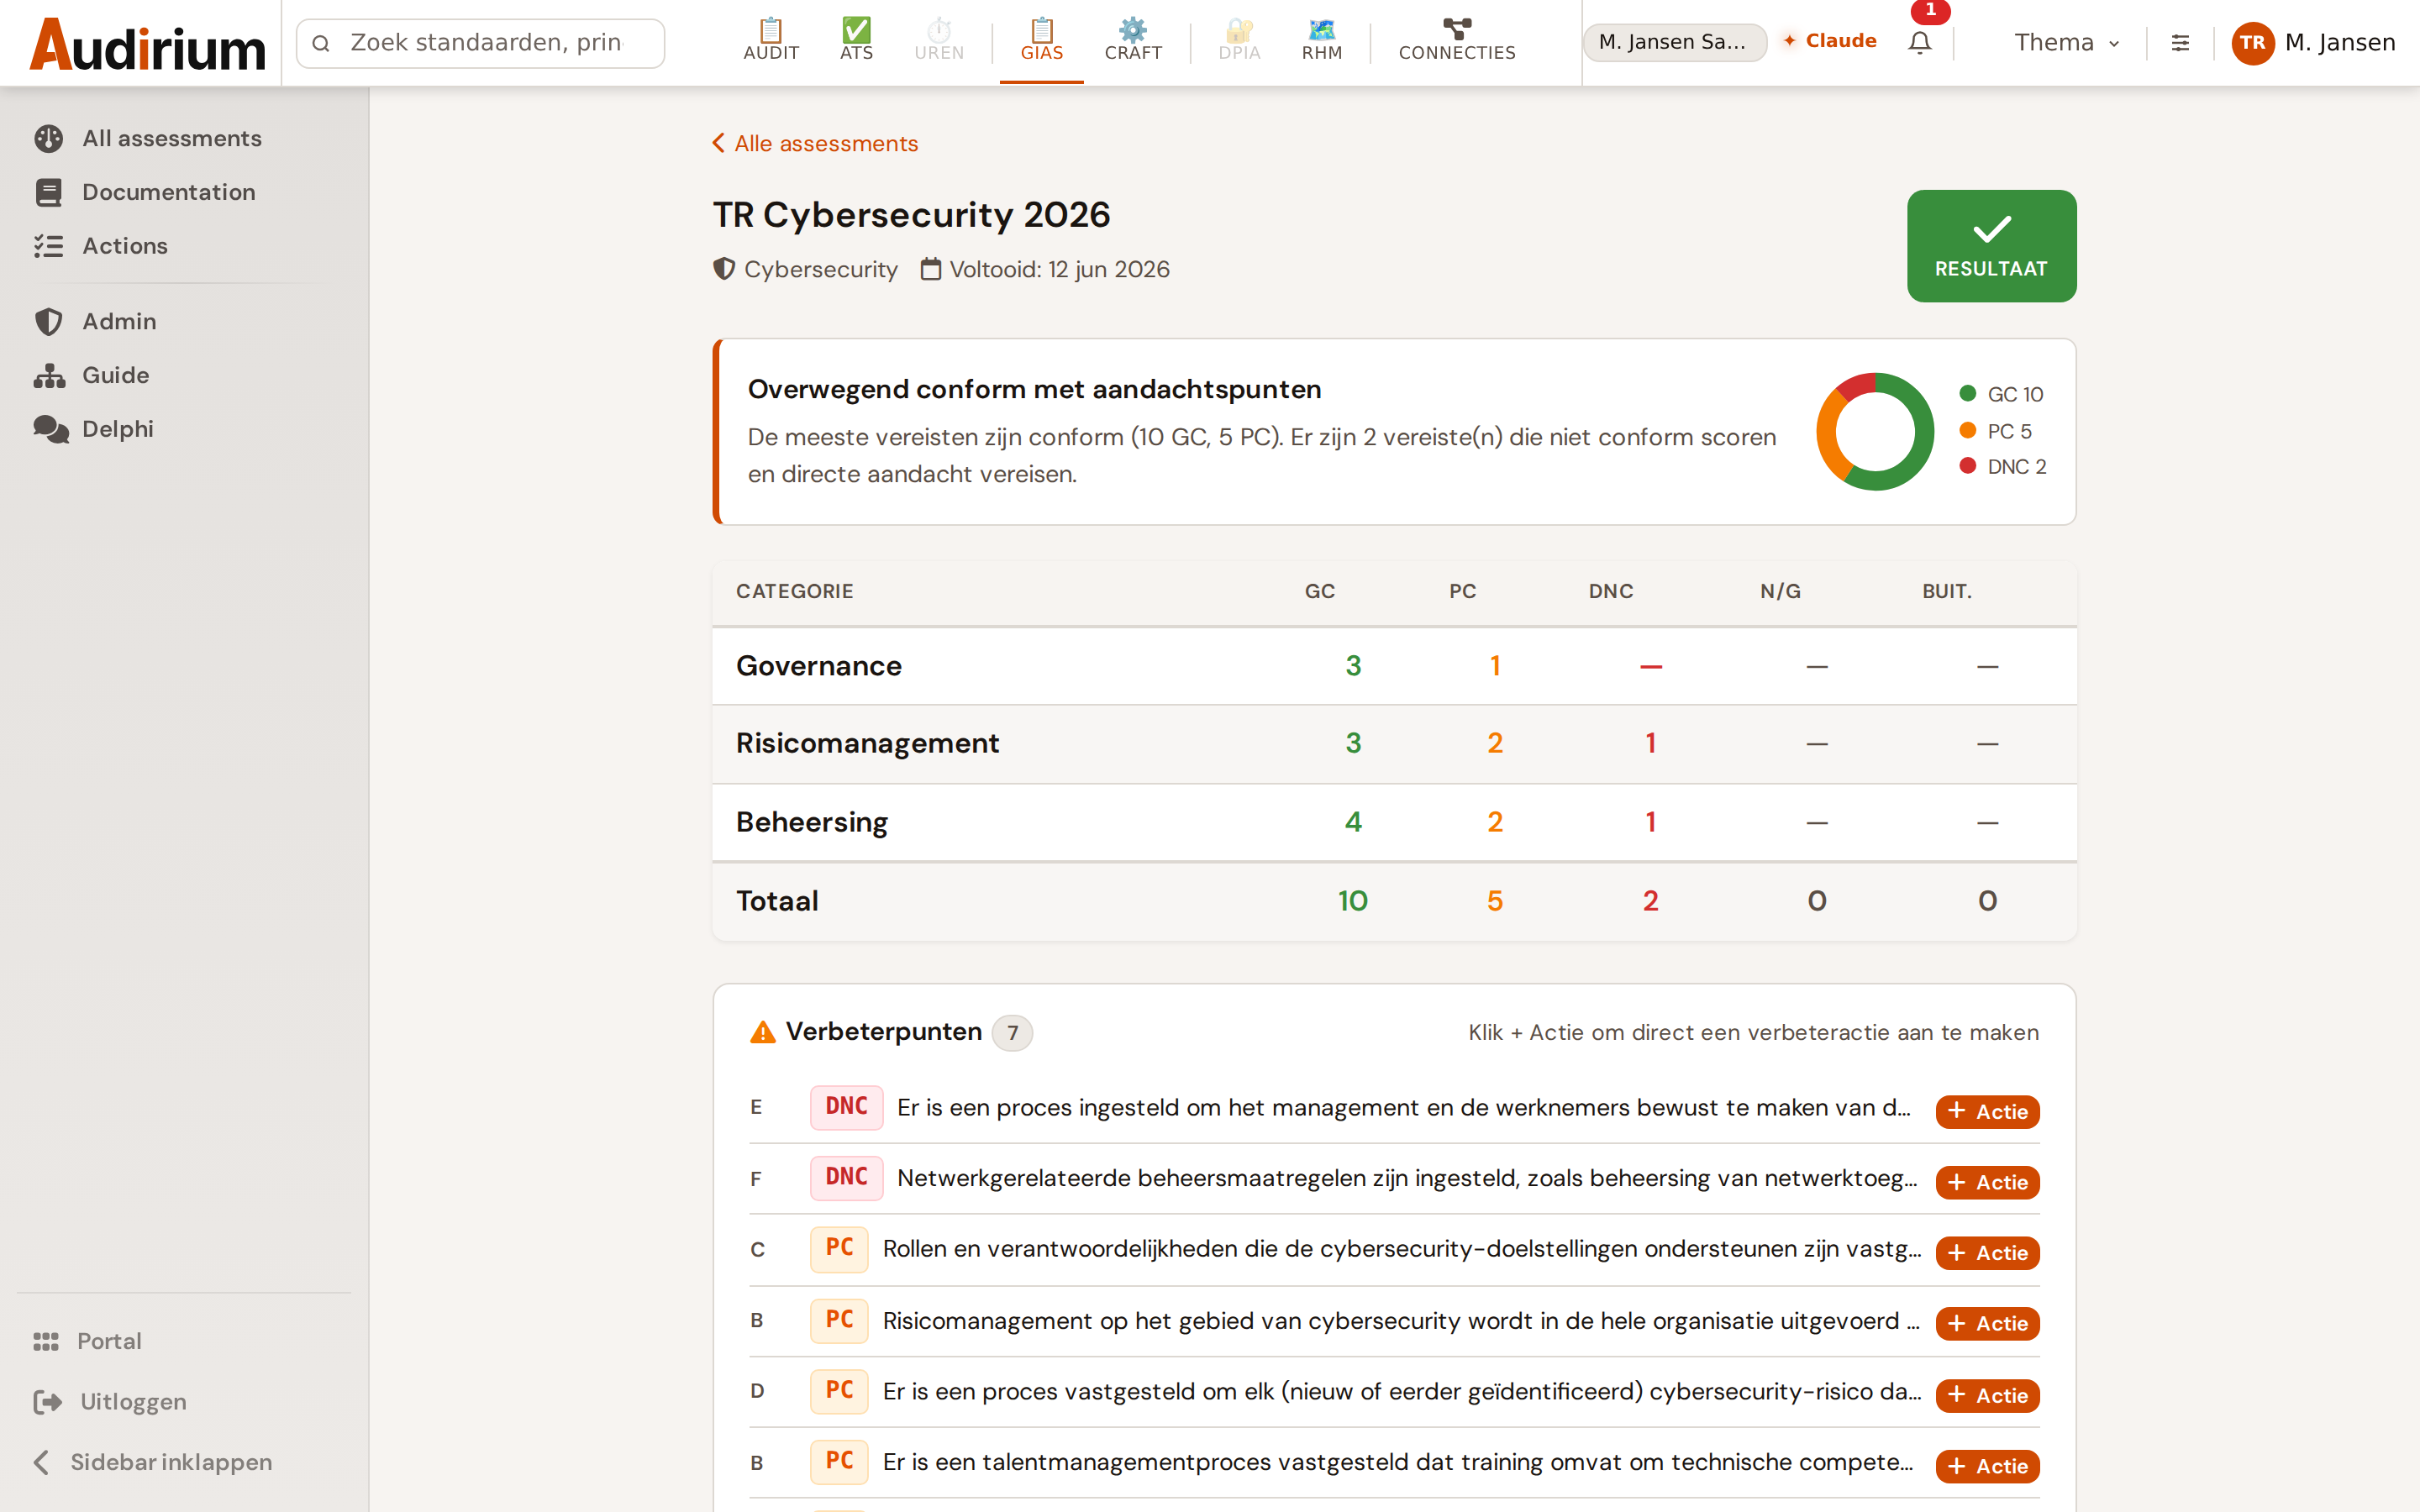Launch the Claude assistant
Screen dimensions: 2420x1512
(x=1829, y=41)
